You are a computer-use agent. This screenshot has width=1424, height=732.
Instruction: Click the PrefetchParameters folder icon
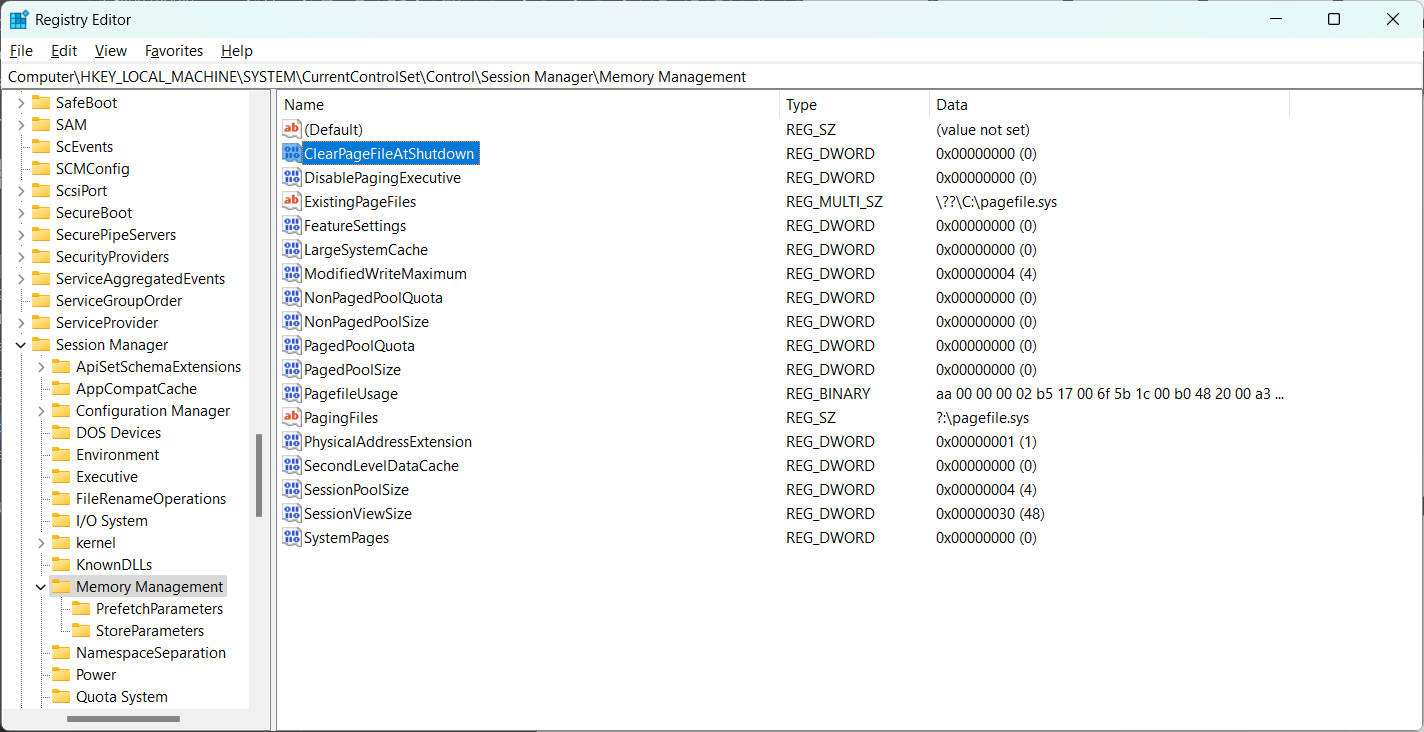pos(81,609)
